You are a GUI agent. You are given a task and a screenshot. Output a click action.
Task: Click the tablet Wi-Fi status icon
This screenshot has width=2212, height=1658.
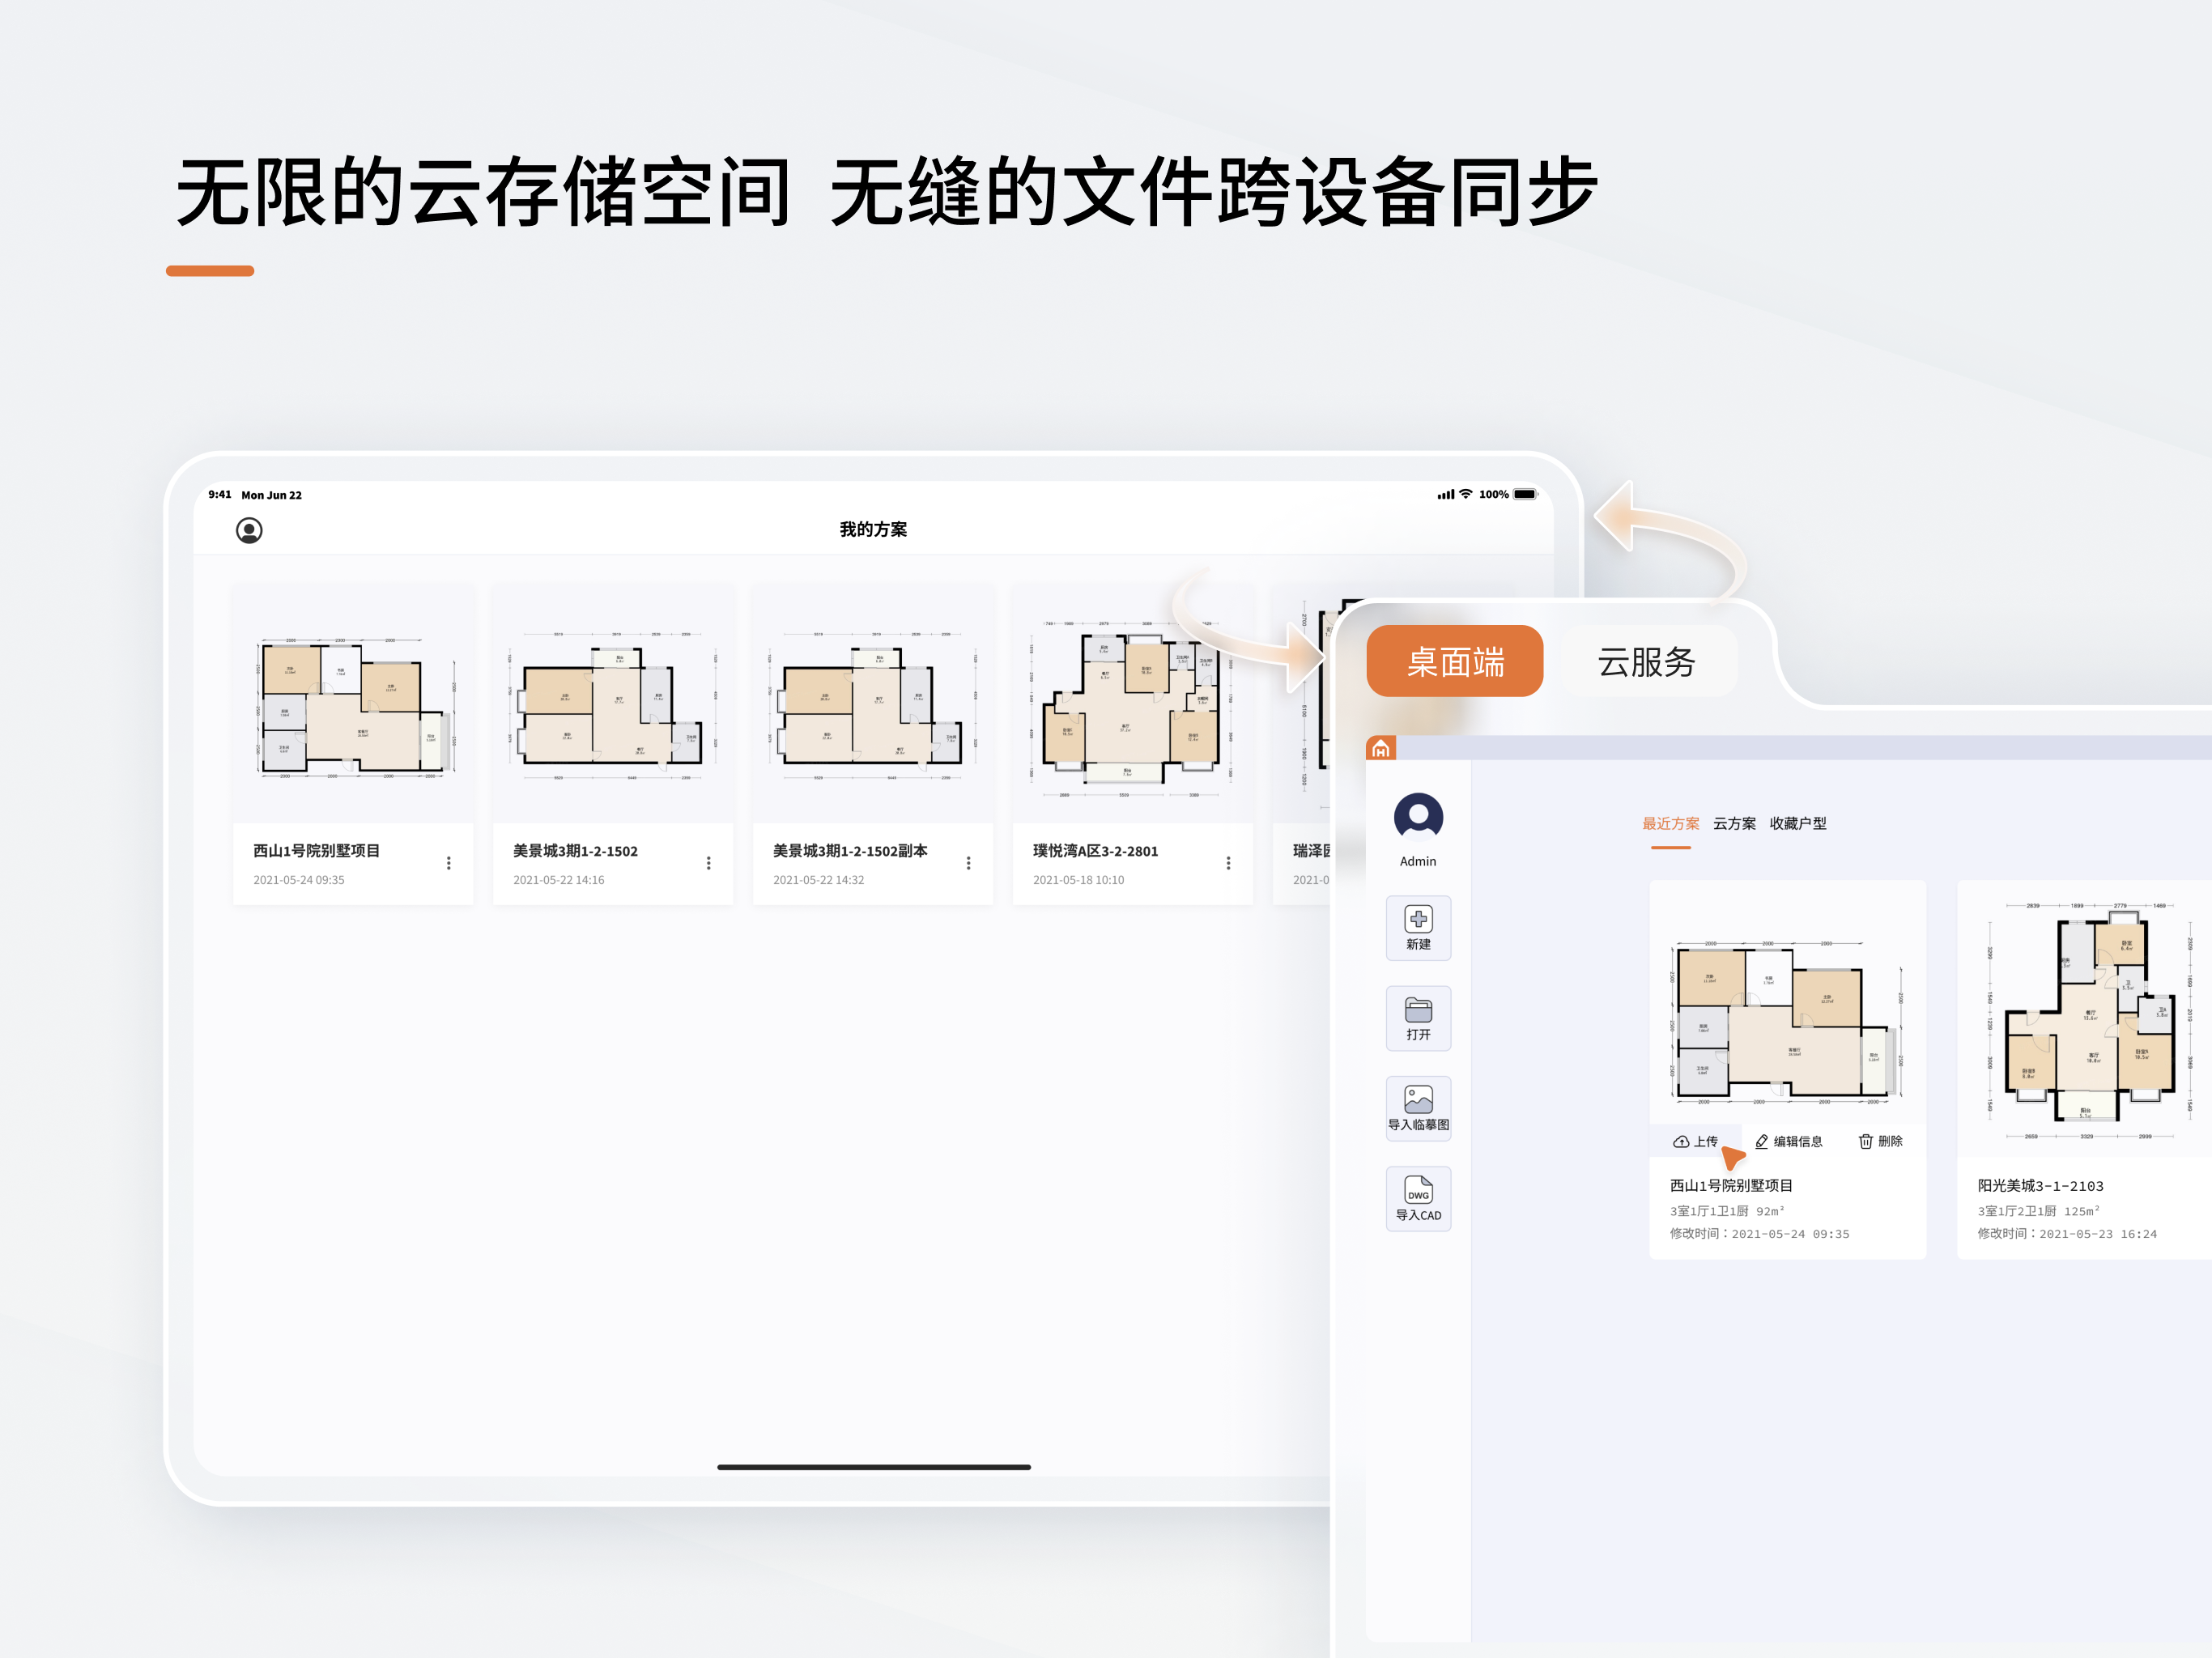[1466, 494]
